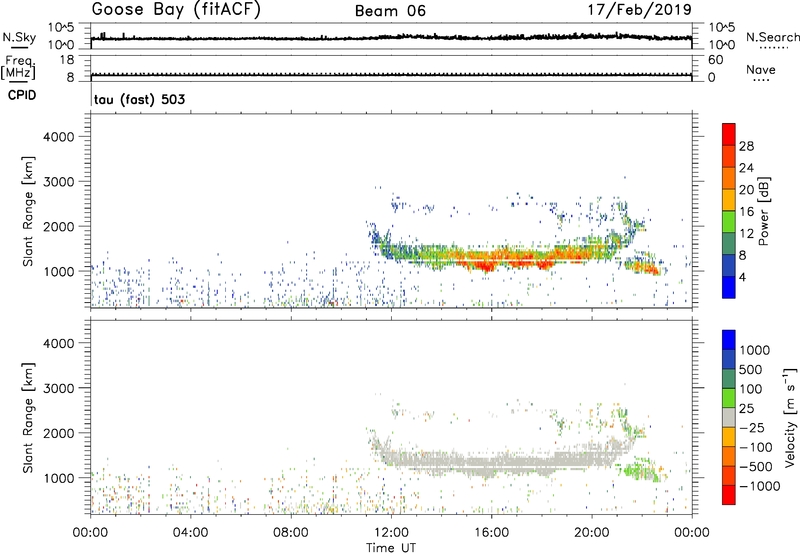Select the '04:00' time tick label
Image resolution: width=800 pixels, height=554 pixels.
[x=190, y=533]
